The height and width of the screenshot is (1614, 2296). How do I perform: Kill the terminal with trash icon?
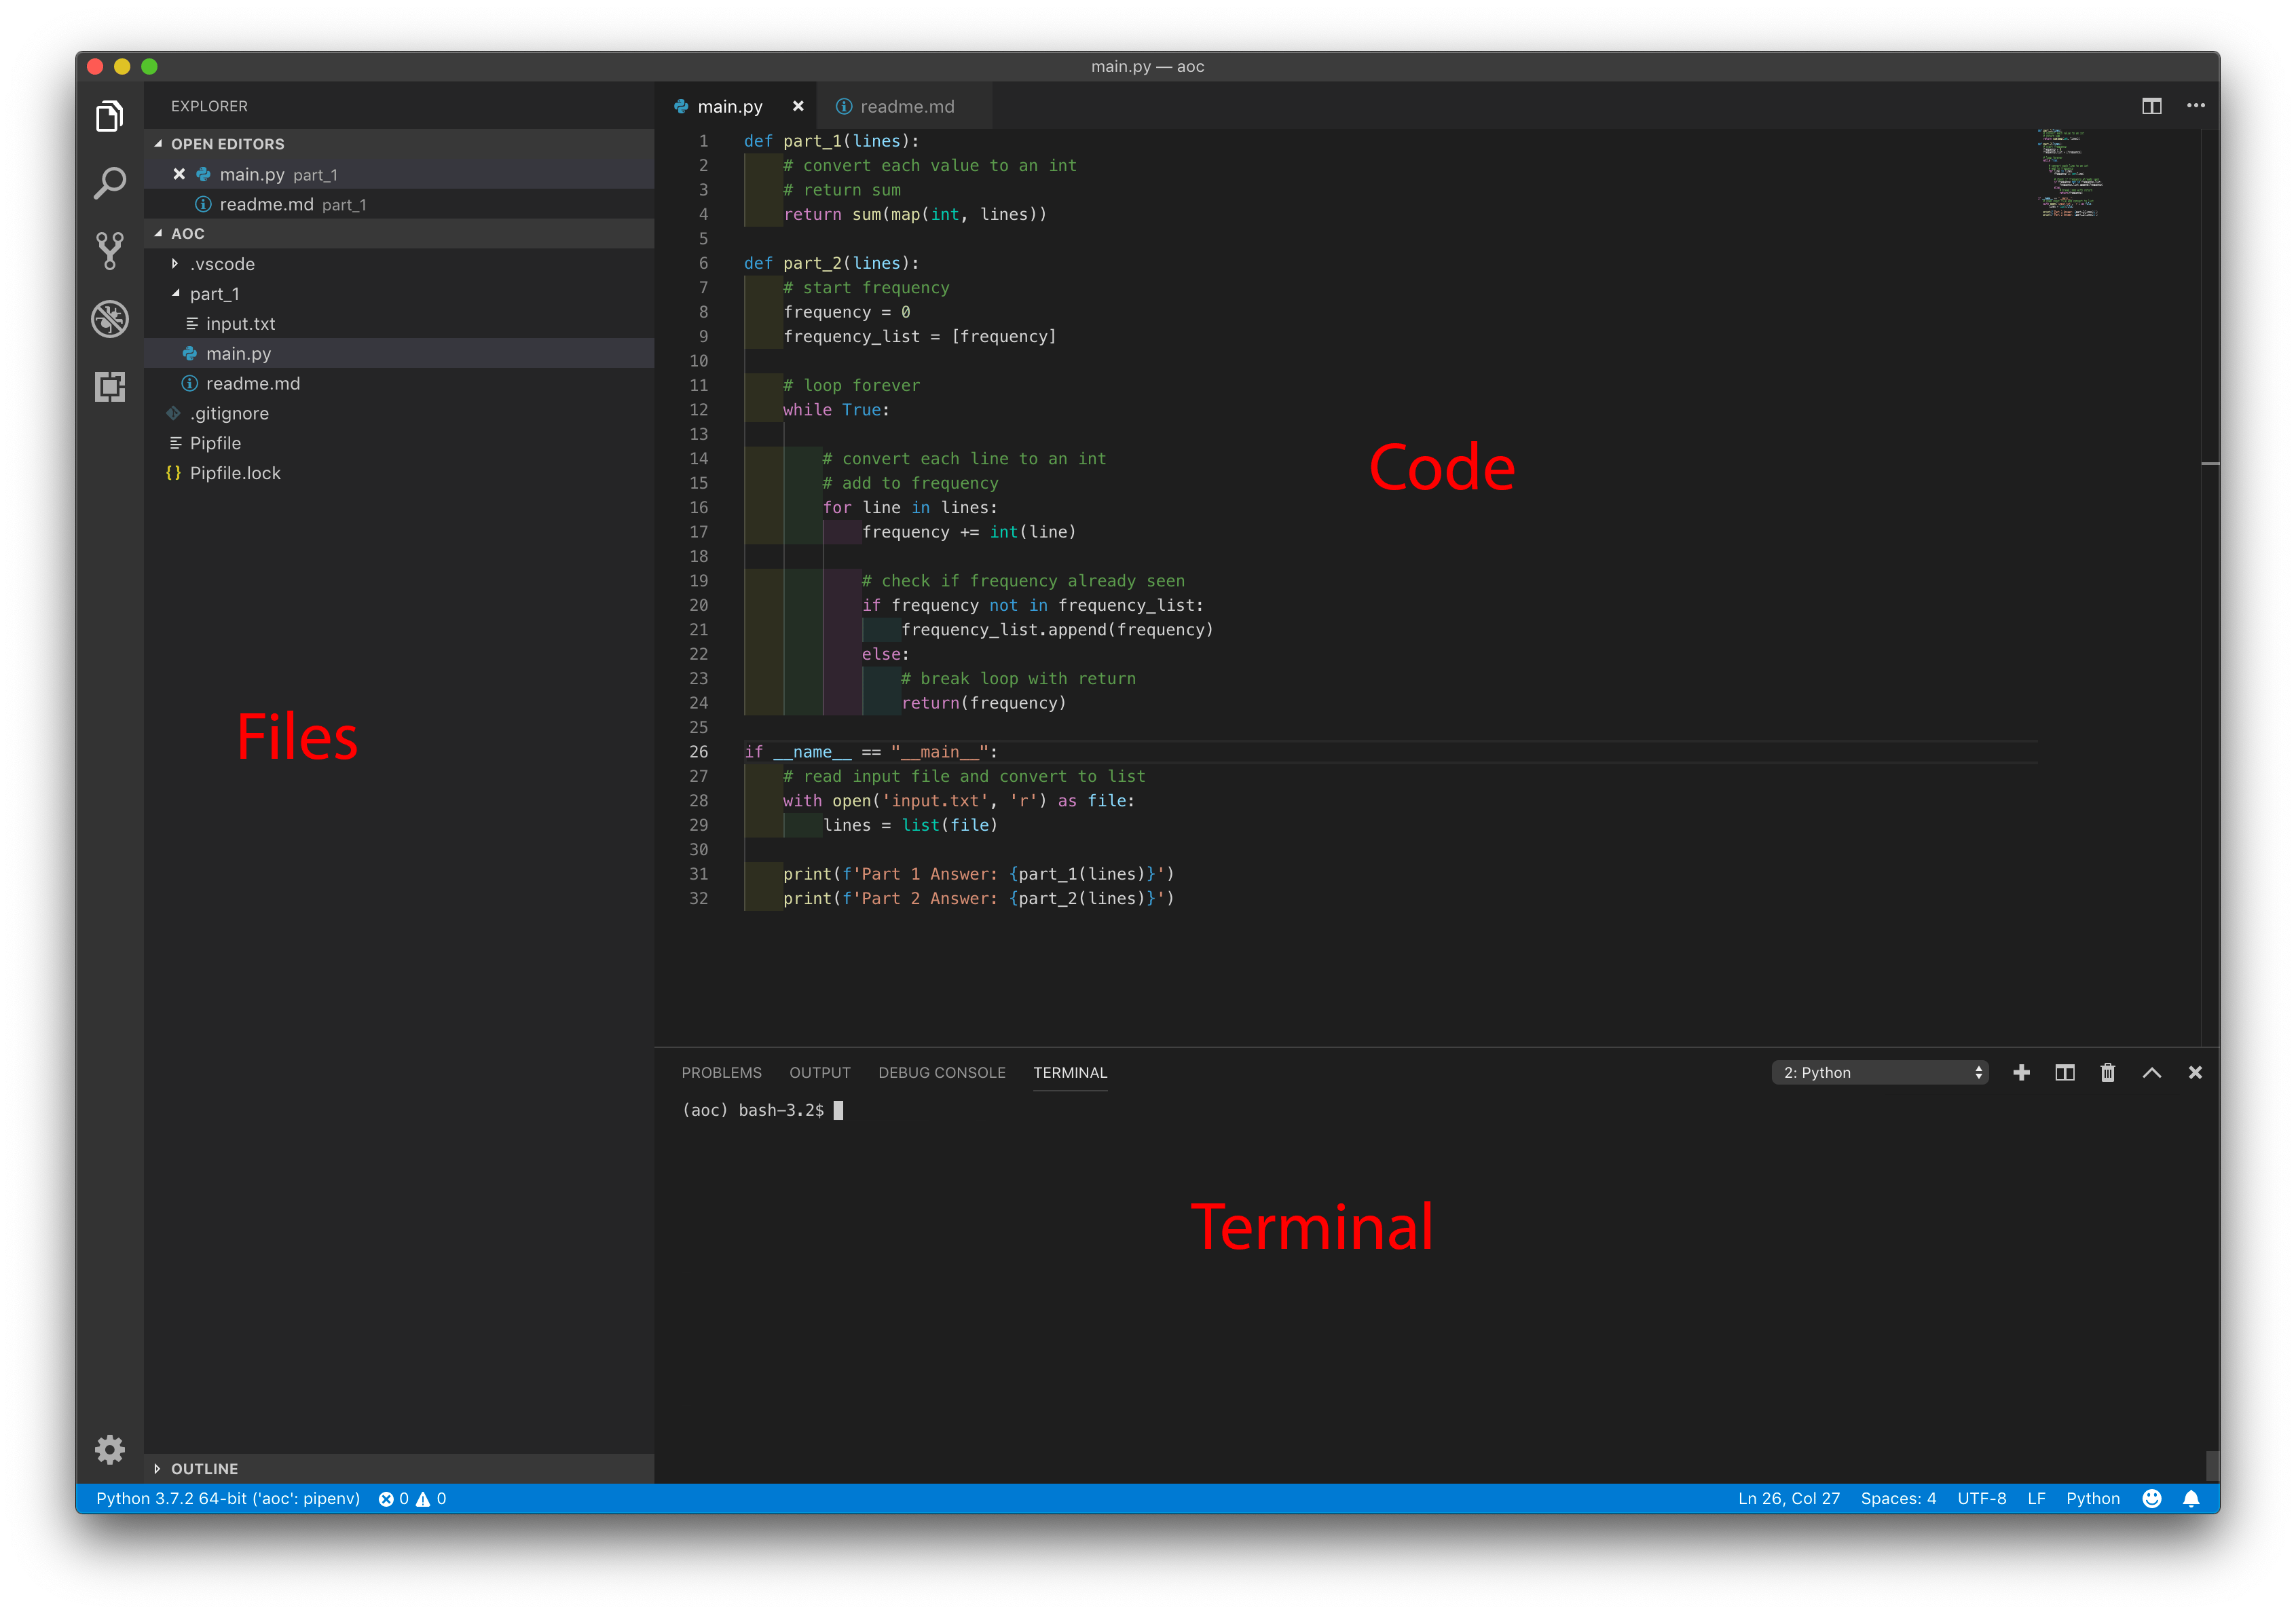click(x=2108, y=1072)
